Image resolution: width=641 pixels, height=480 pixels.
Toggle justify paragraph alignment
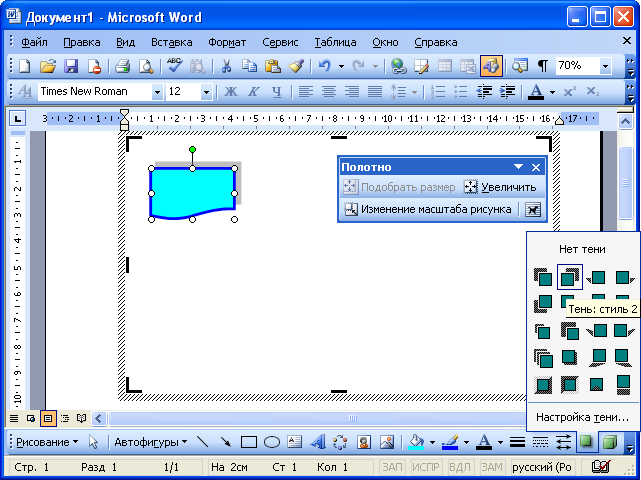coord(375,92)
